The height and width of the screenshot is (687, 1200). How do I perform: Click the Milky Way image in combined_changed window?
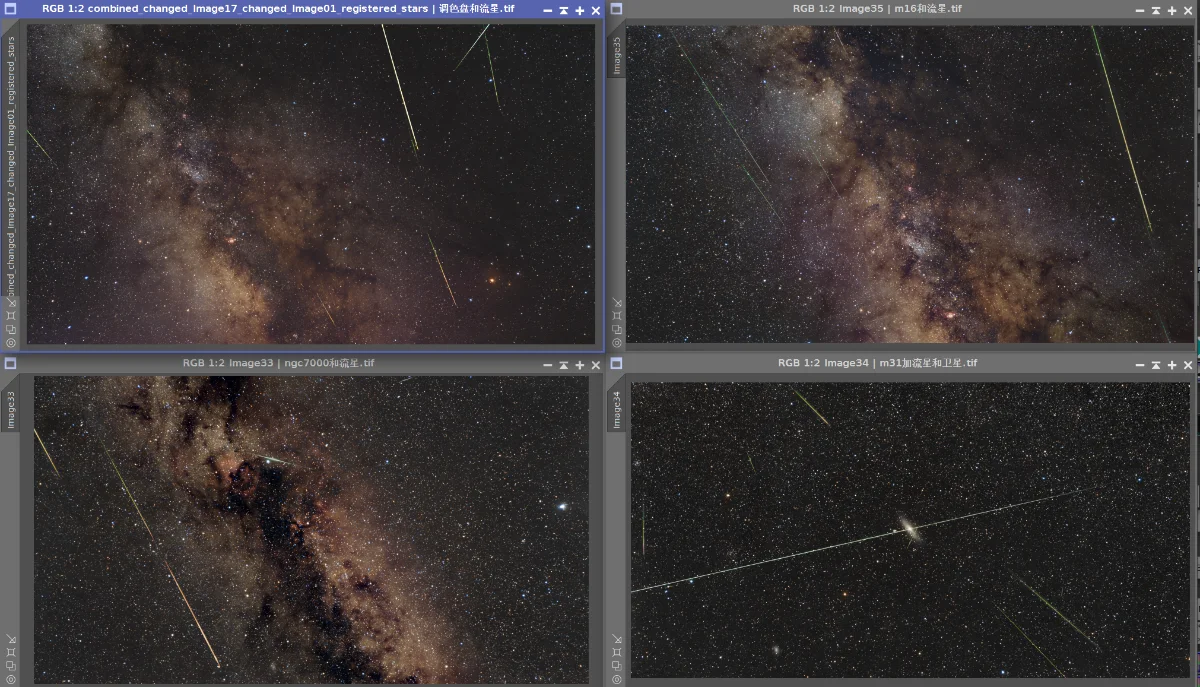tap(311, 184)
